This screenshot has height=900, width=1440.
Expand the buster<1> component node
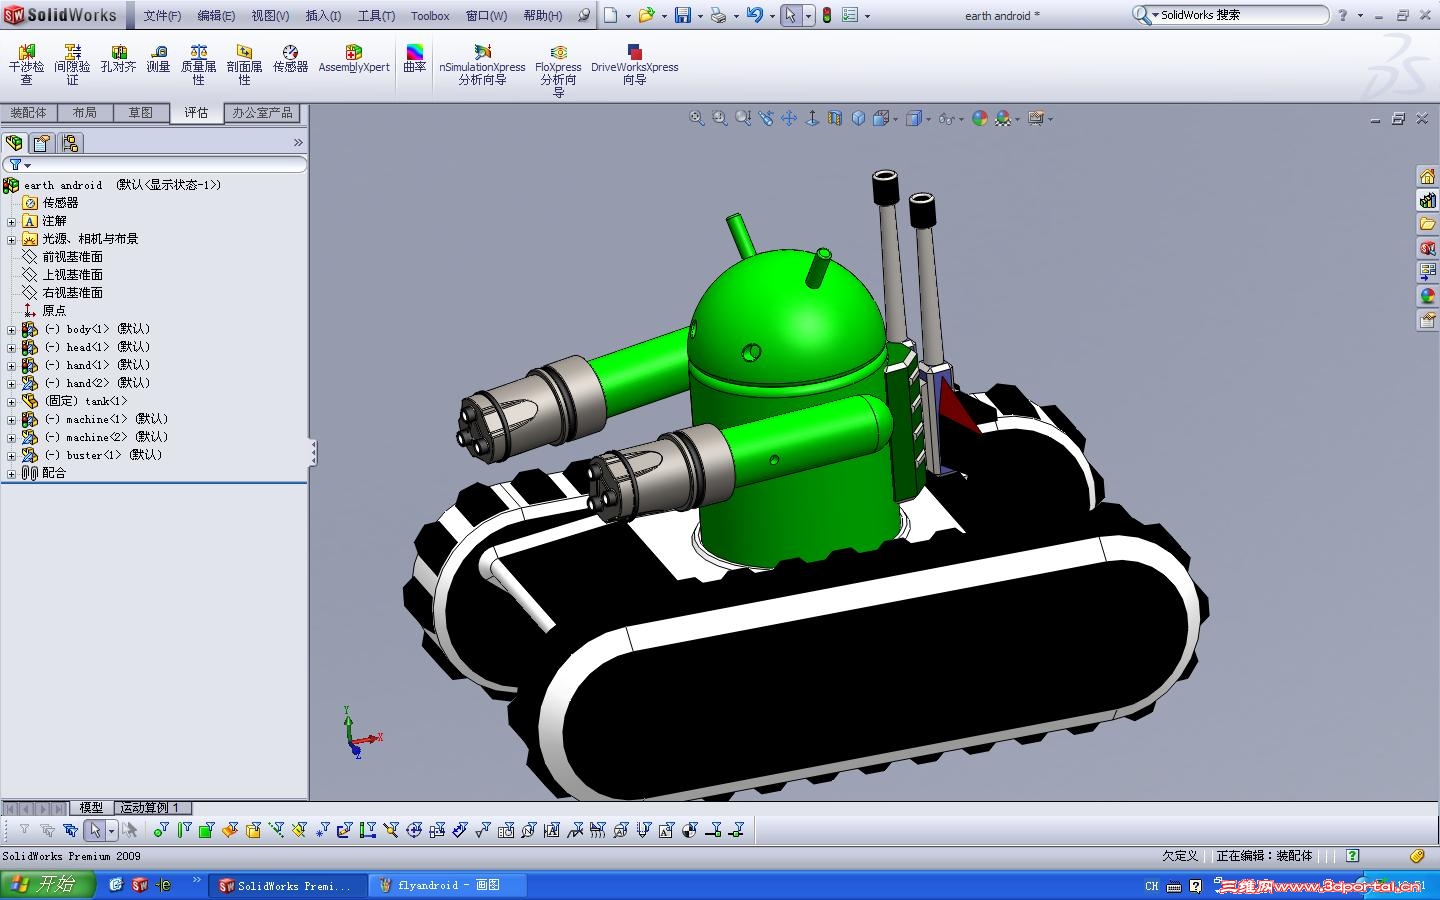pos(11,456)
